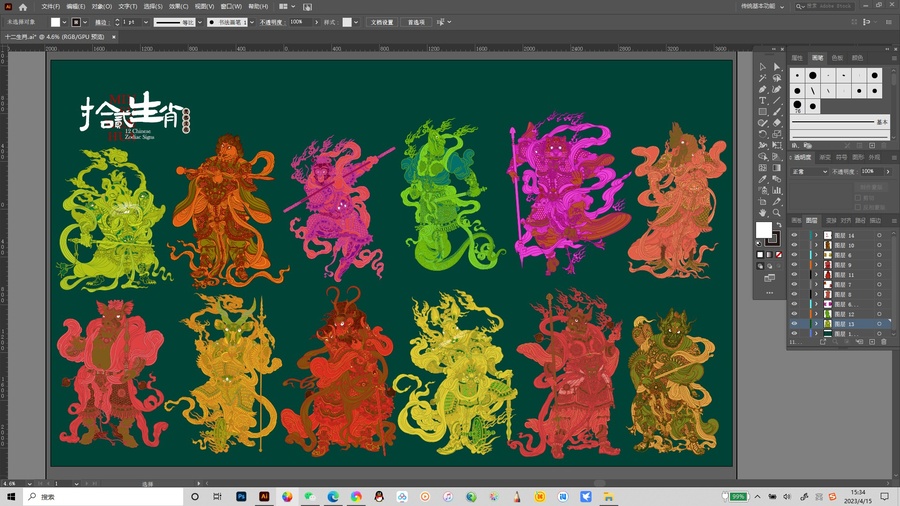
Task: Select the Rectangle tool
Action: coord(762,112)
